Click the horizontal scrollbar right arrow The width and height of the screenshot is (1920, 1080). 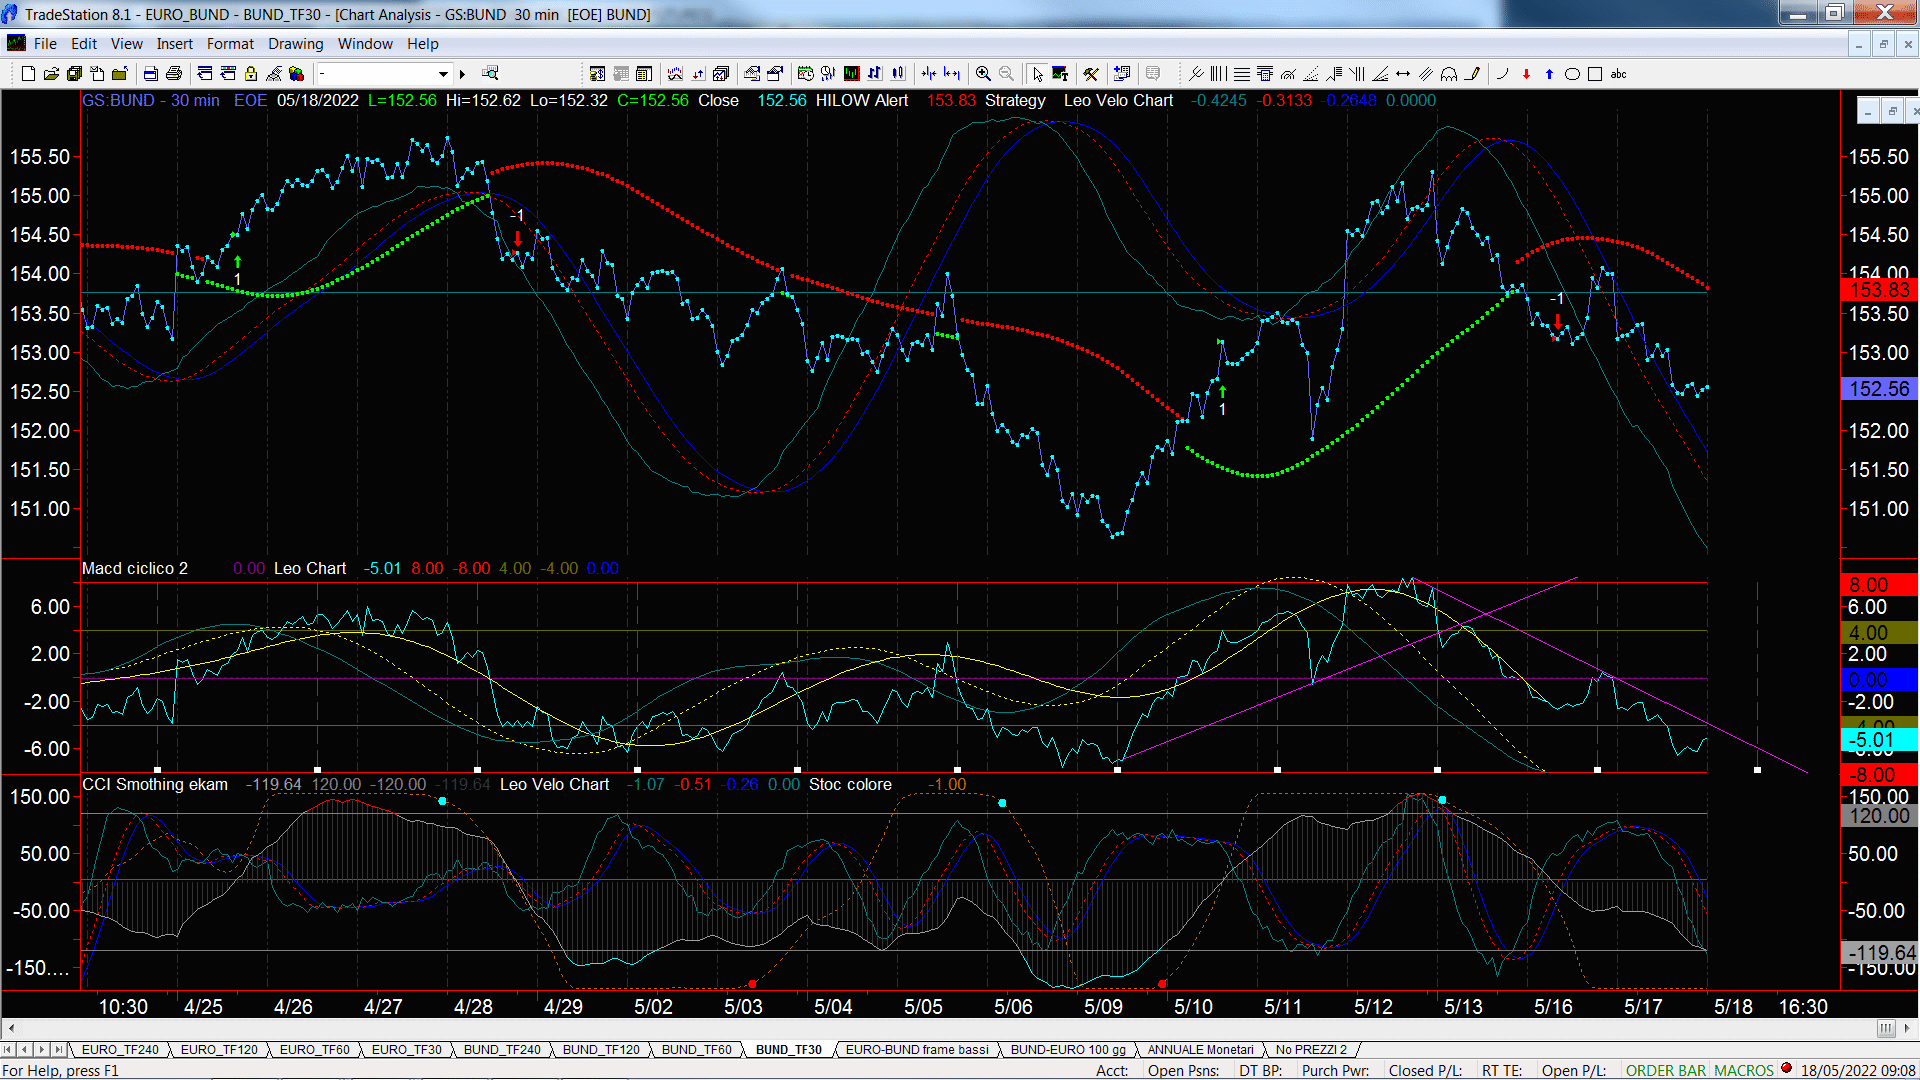(x=1908, y=1028)
